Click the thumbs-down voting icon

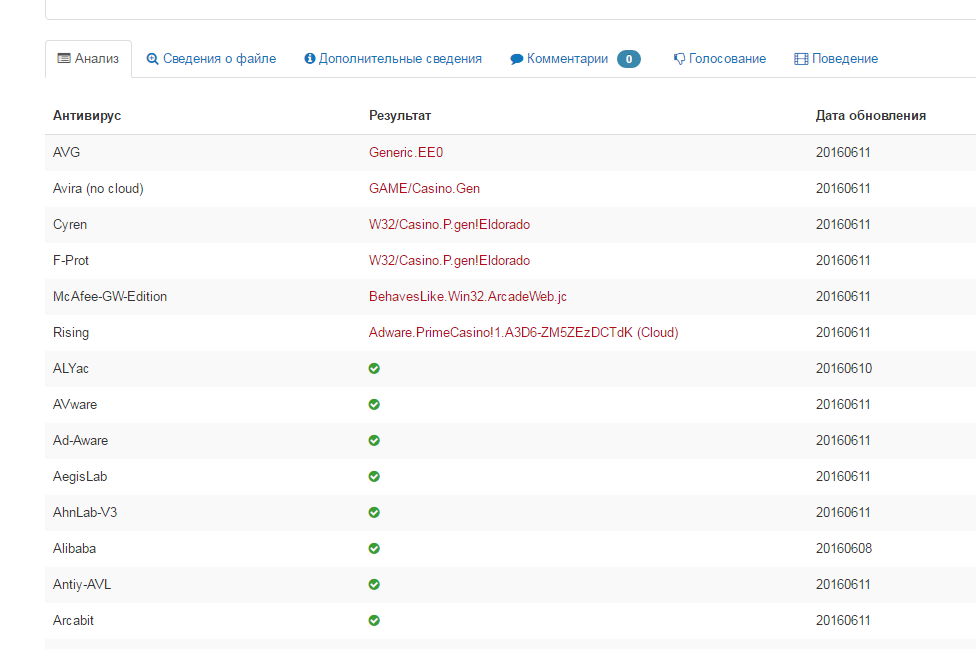tap(679, 59)
